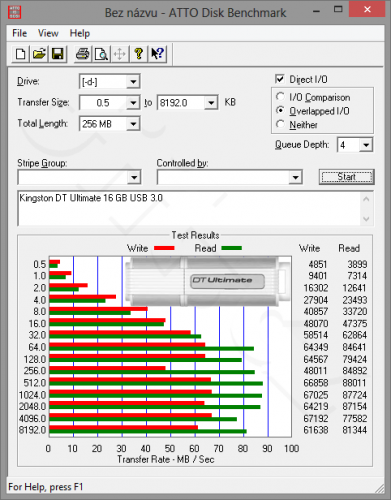Screen dimensions: 391x500
Task: Select the Overlapped I/O option
Action: tap(280, 111)
